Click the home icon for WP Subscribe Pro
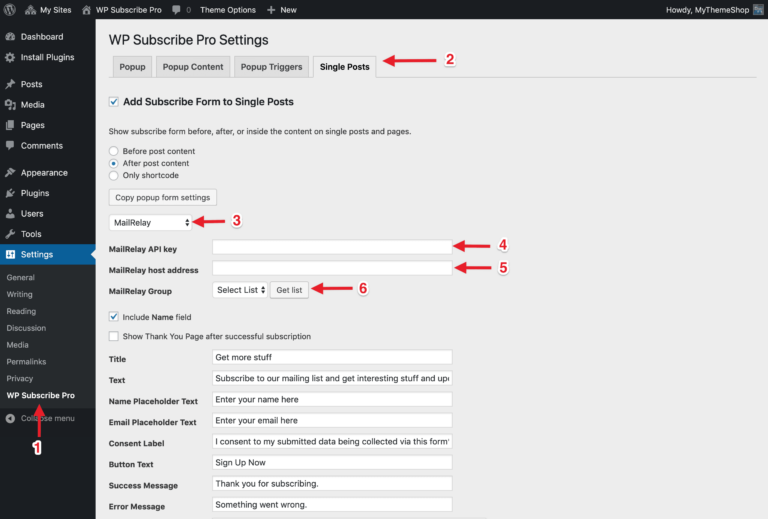The width and height of the screenshot is (768, 519). pyautogui.click(x=87, y=10)
